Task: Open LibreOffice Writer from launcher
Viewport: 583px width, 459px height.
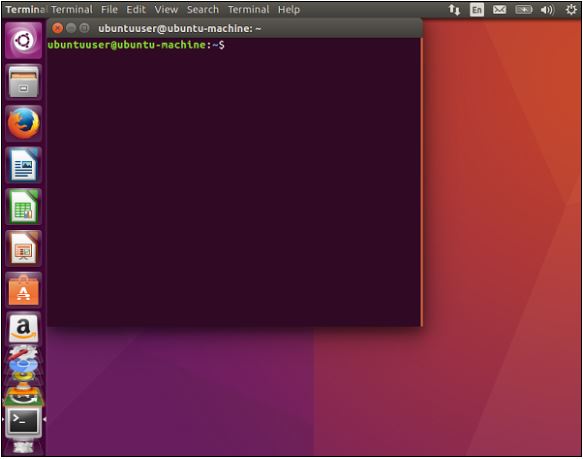Action: click(23, 165)
